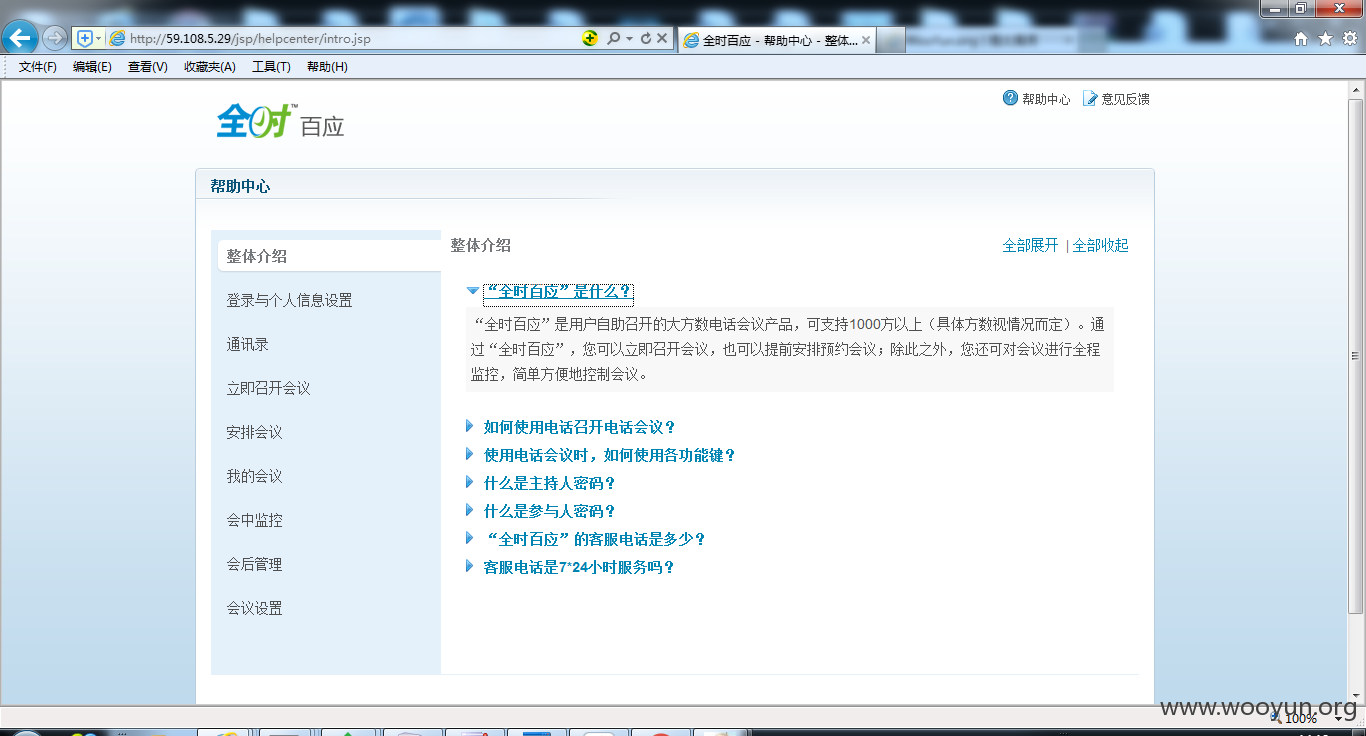The image size is (1366, 736).
Task: Collapse the “全时百应”是什么？ question
Action: (x=558, y=292)
